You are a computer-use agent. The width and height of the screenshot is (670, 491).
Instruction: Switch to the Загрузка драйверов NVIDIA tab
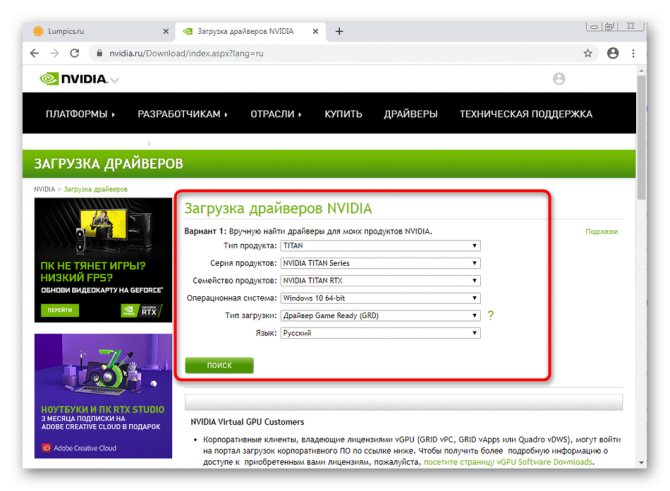pos(250,31)
